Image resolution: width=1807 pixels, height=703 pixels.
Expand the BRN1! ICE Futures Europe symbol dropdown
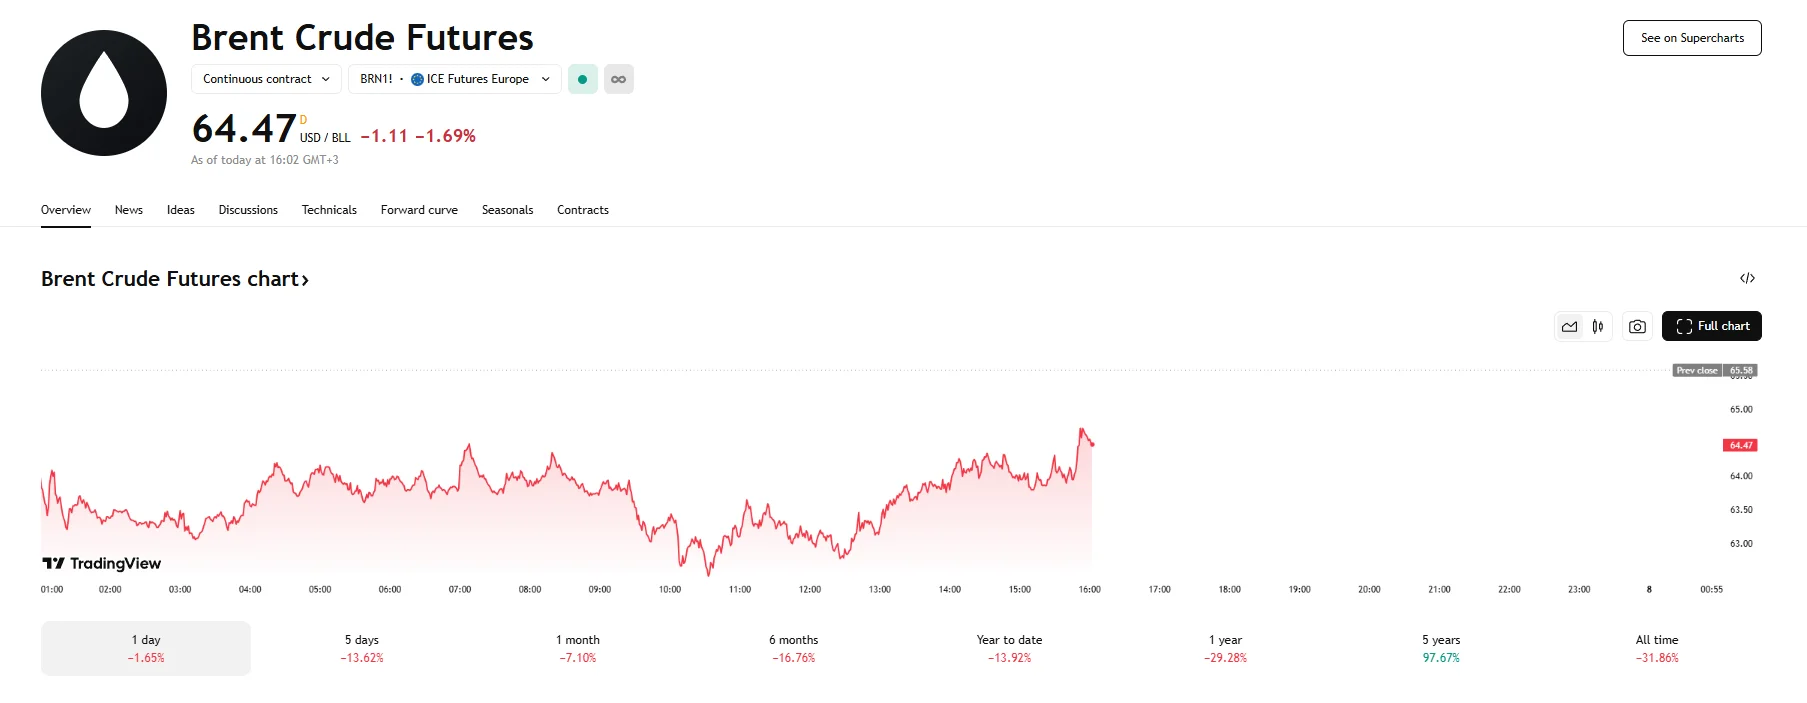[x=454, y=79]
